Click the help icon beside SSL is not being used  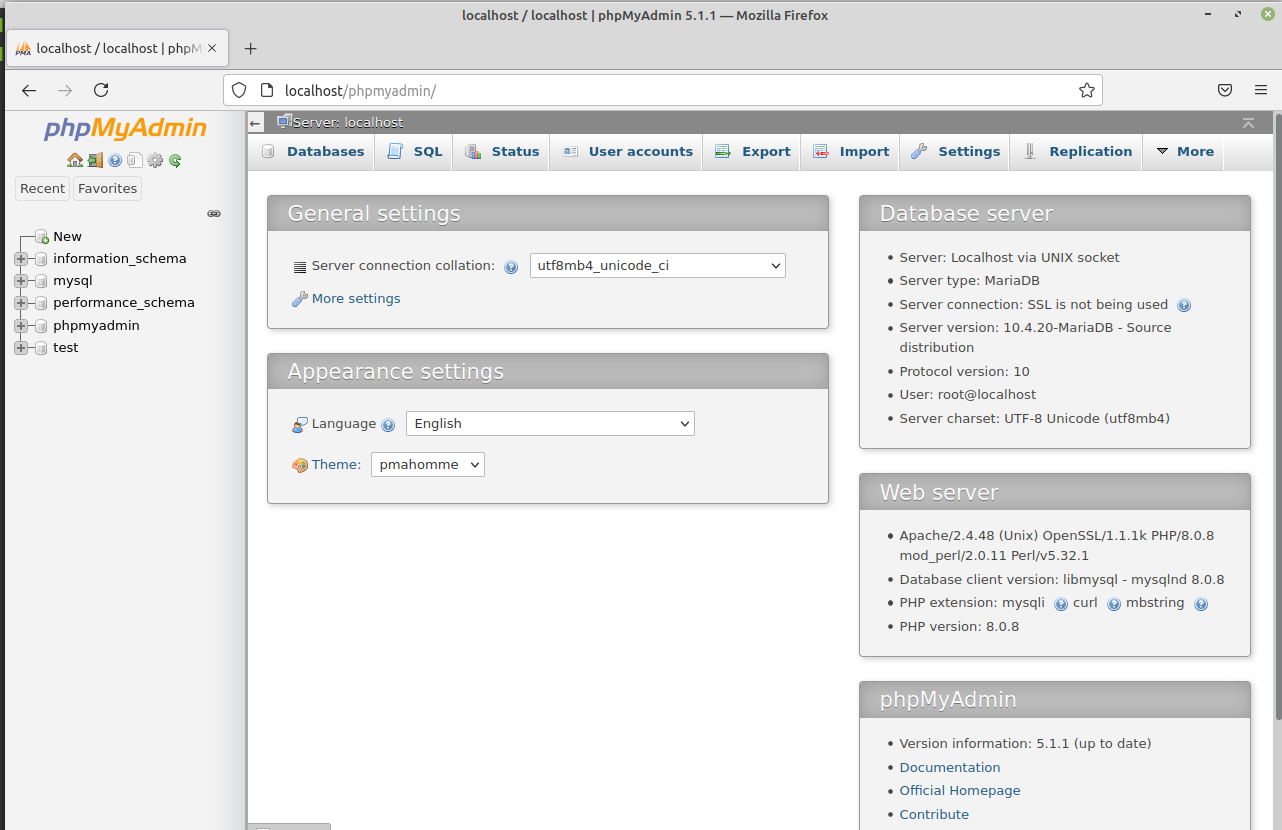tap(1184, 305)
